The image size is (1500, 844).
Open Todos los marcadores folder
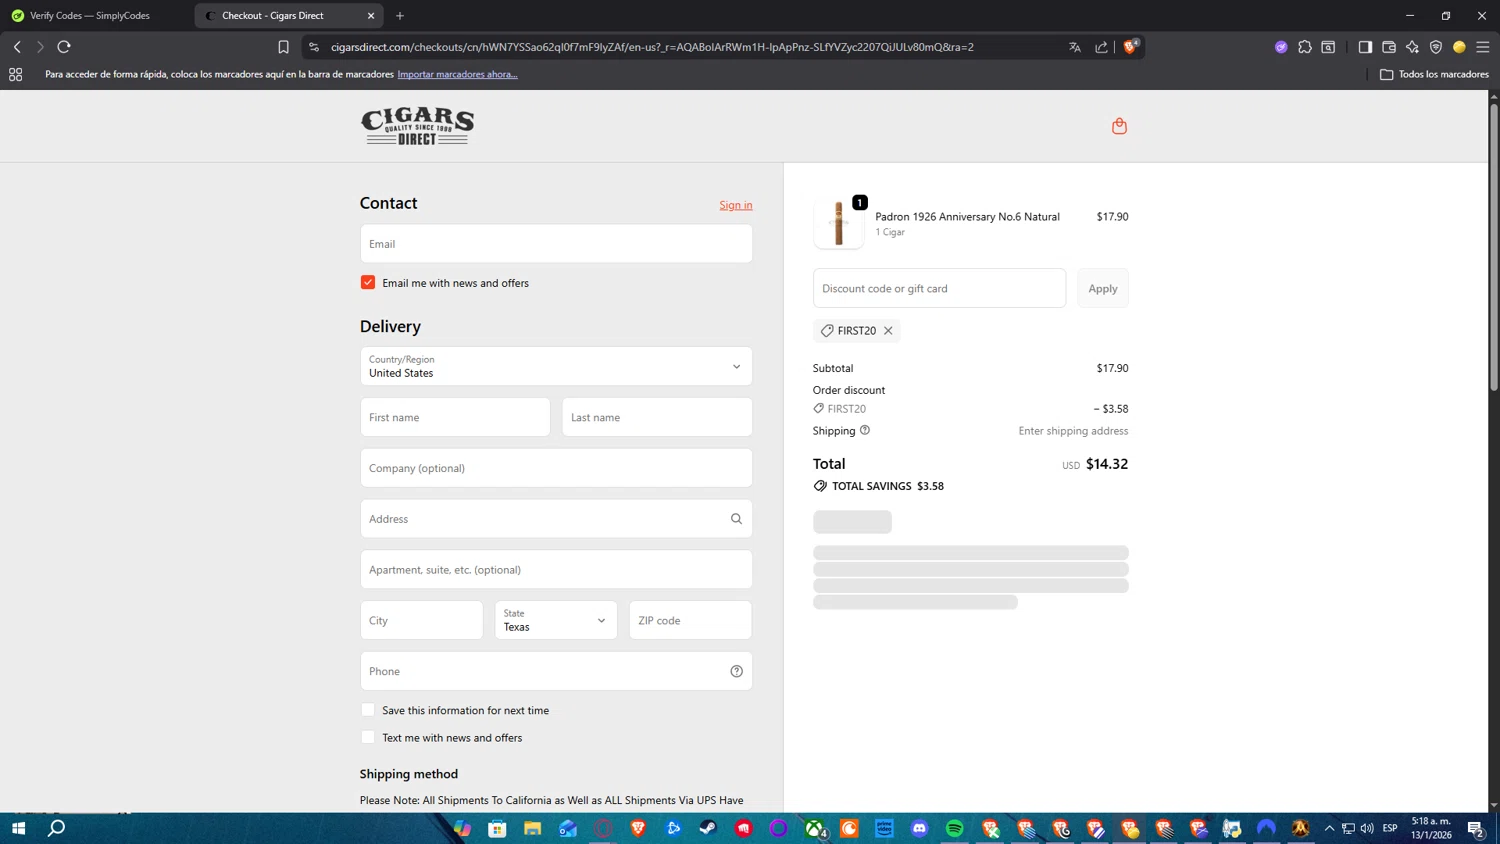[1434, 74]
